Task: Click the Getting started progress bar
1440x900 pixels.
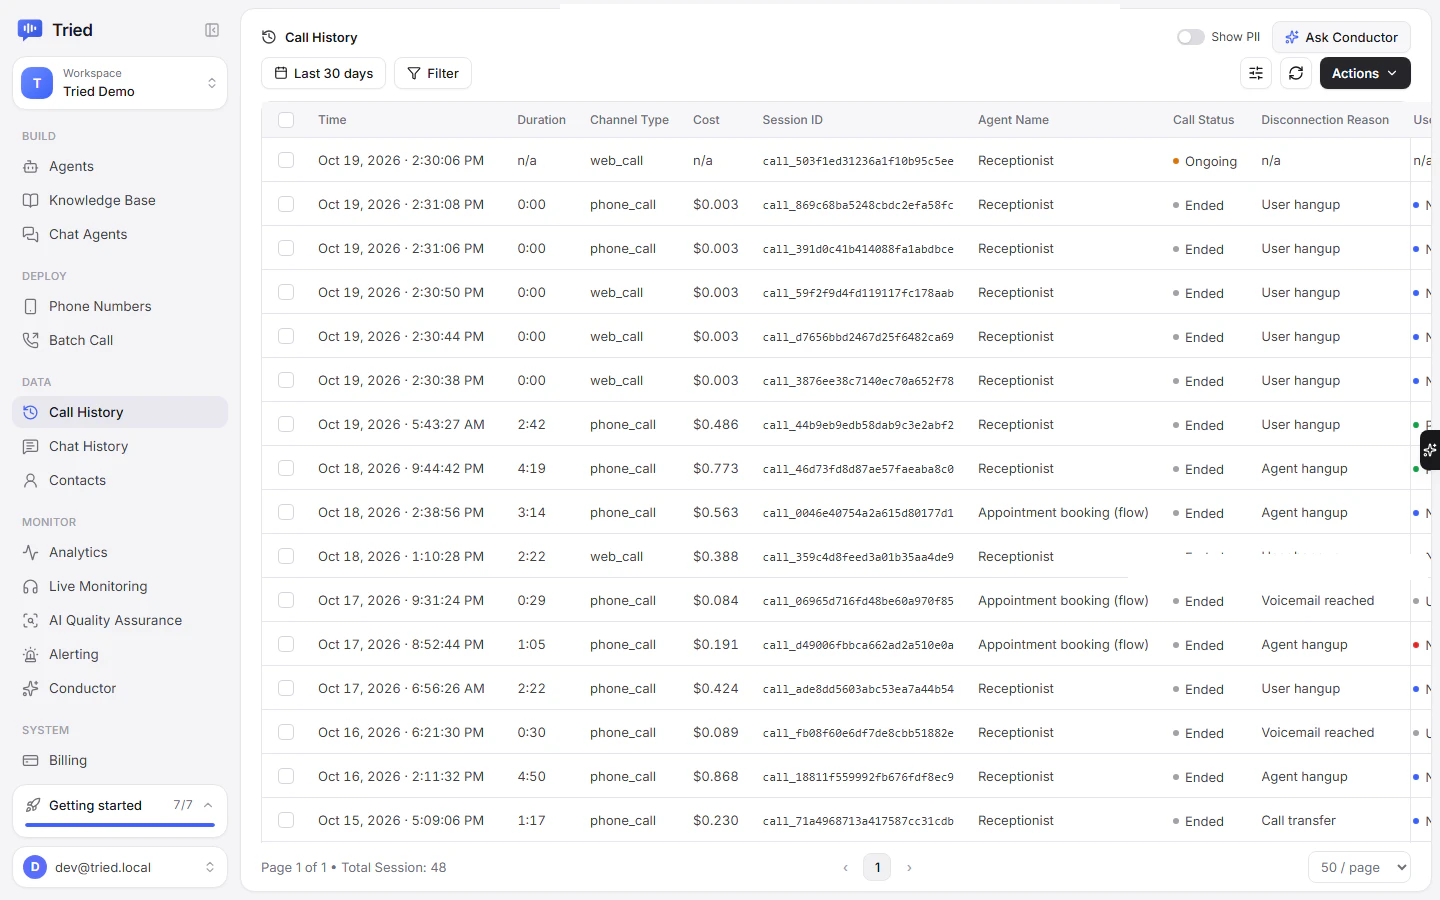Action: pos(120,825)
